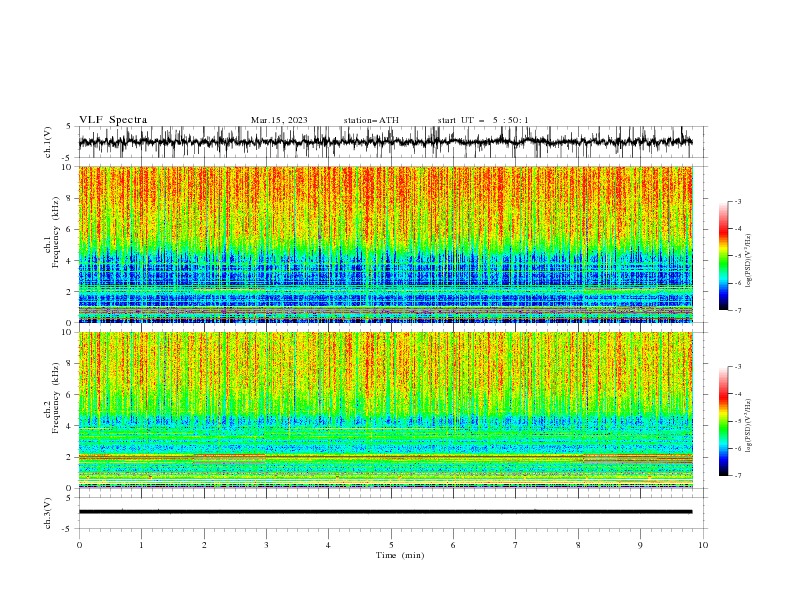This screenshot has width=792, height=612.
Task: Click the "Time (min)" axis label
Action: 400,555
